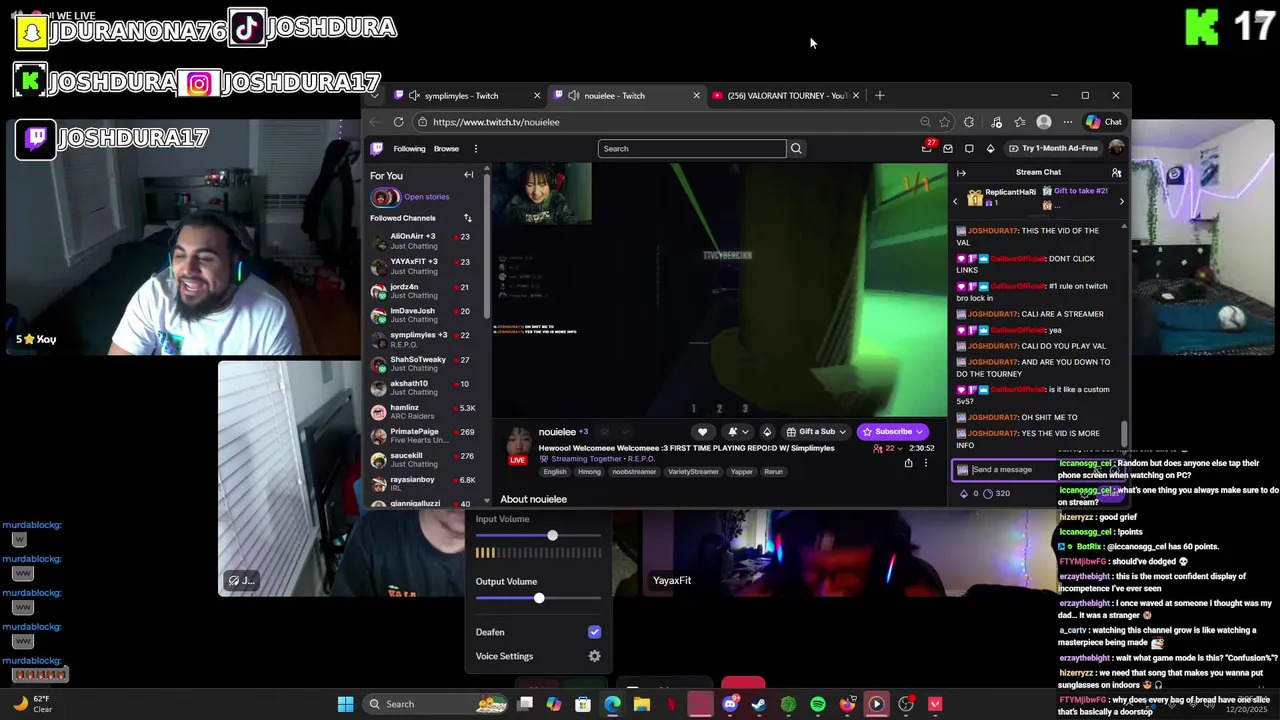Open Browse in Twitch navigation
The height and width of the screenshot is (720, 1280).
pyautogui.click(x=446, y=149)
